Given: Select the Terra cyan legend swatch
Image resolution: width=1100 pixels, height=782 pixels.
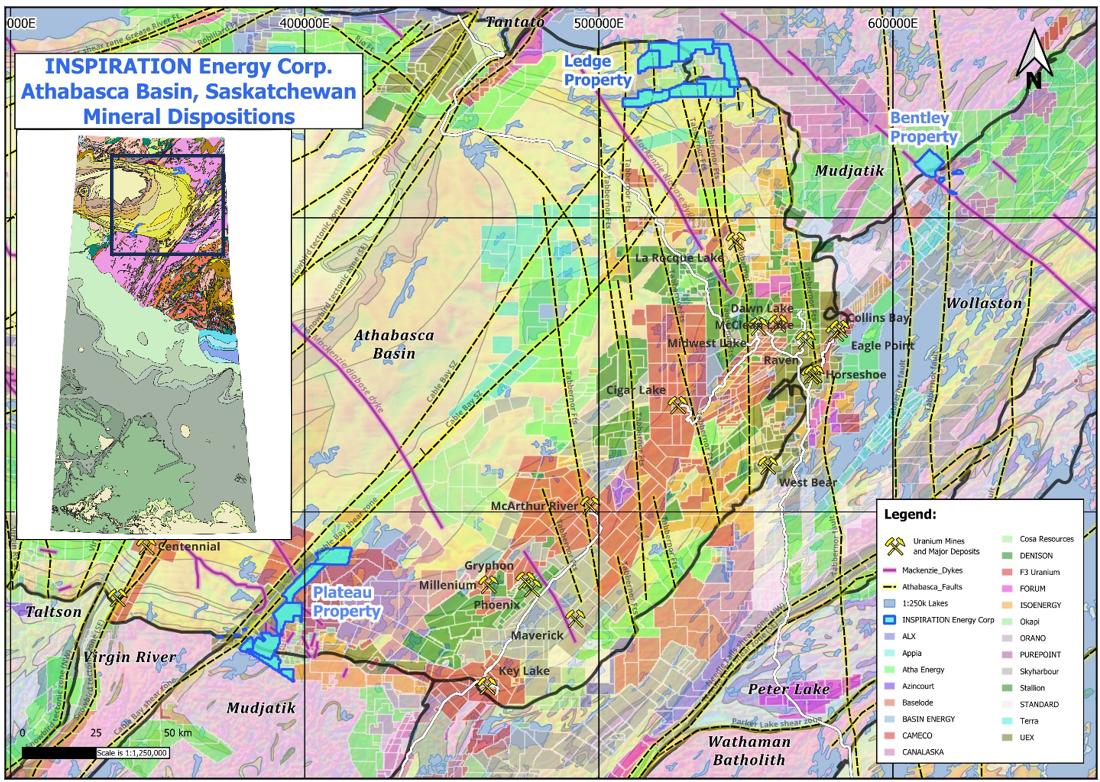Looking at the screenshot, I should (x=1007, y=721).
